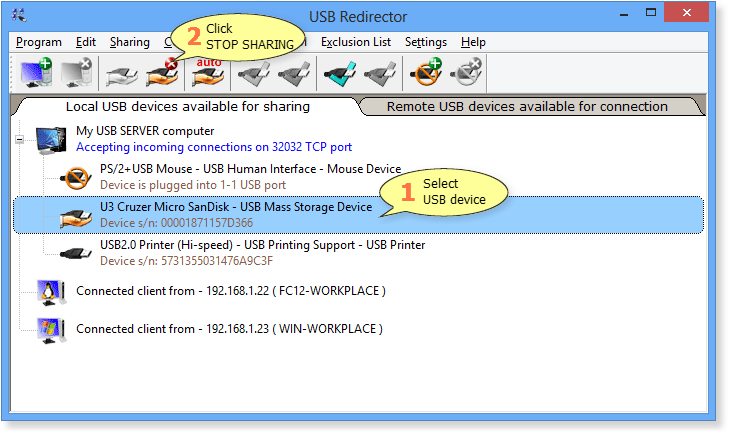The width and height of the screenshot is (729, 434).
Task: Click serial number 5731355031476A9C3F text
Action: coord(217,261)
